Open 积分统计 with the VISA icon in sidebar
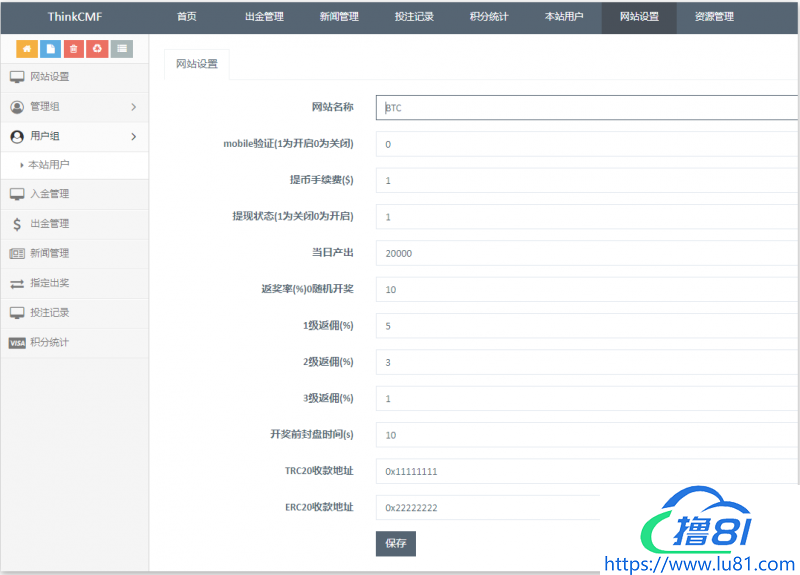The width and height of the screenshot is (800, 575). click(x=50, y=343)
